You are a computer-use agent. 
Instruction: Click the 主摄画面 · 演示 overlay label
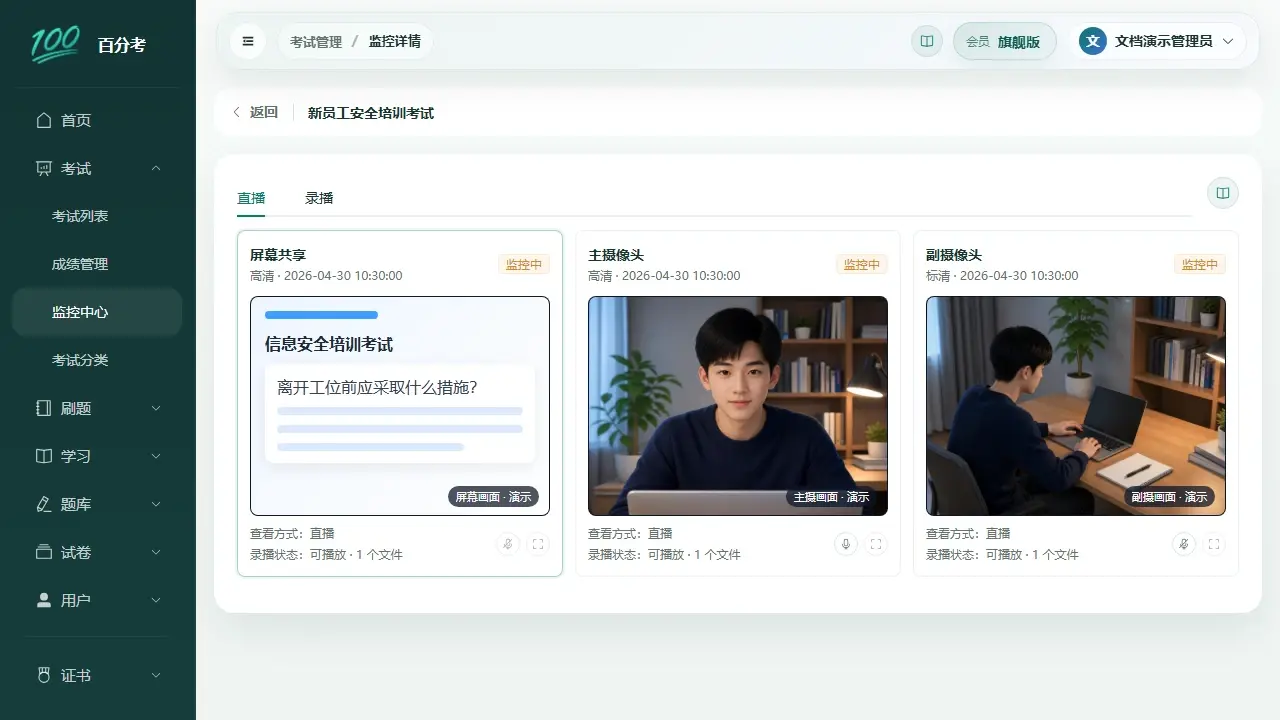point(831,496)
